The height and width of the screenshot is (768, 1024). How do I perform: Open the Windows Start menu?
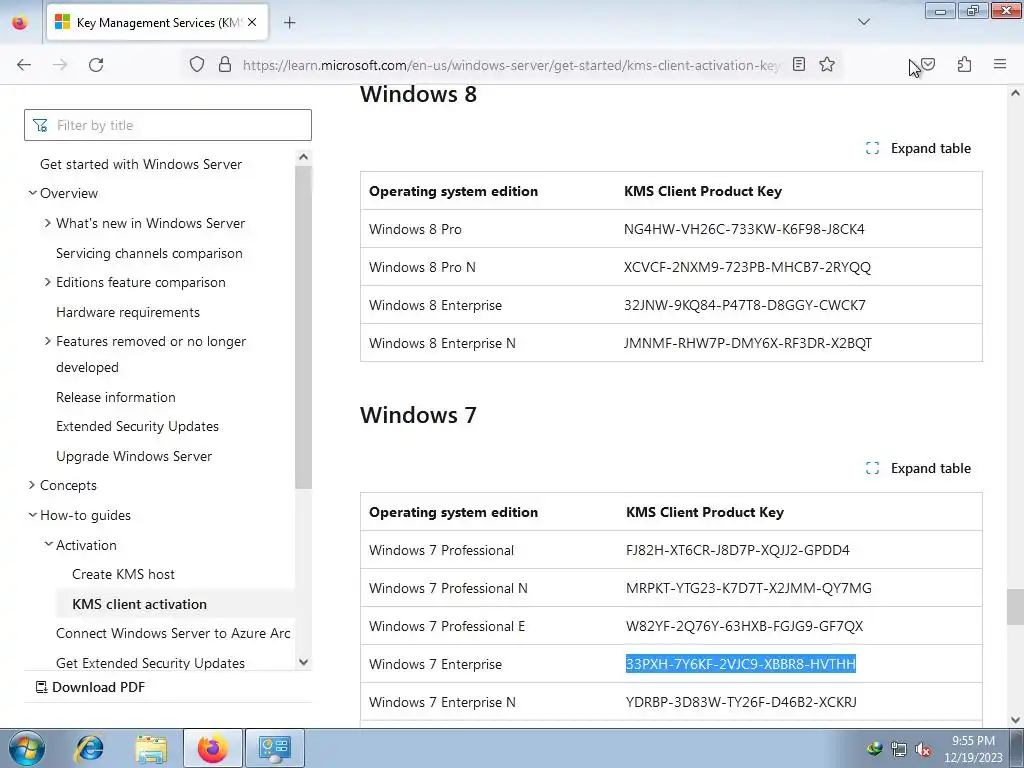[26, 748]
